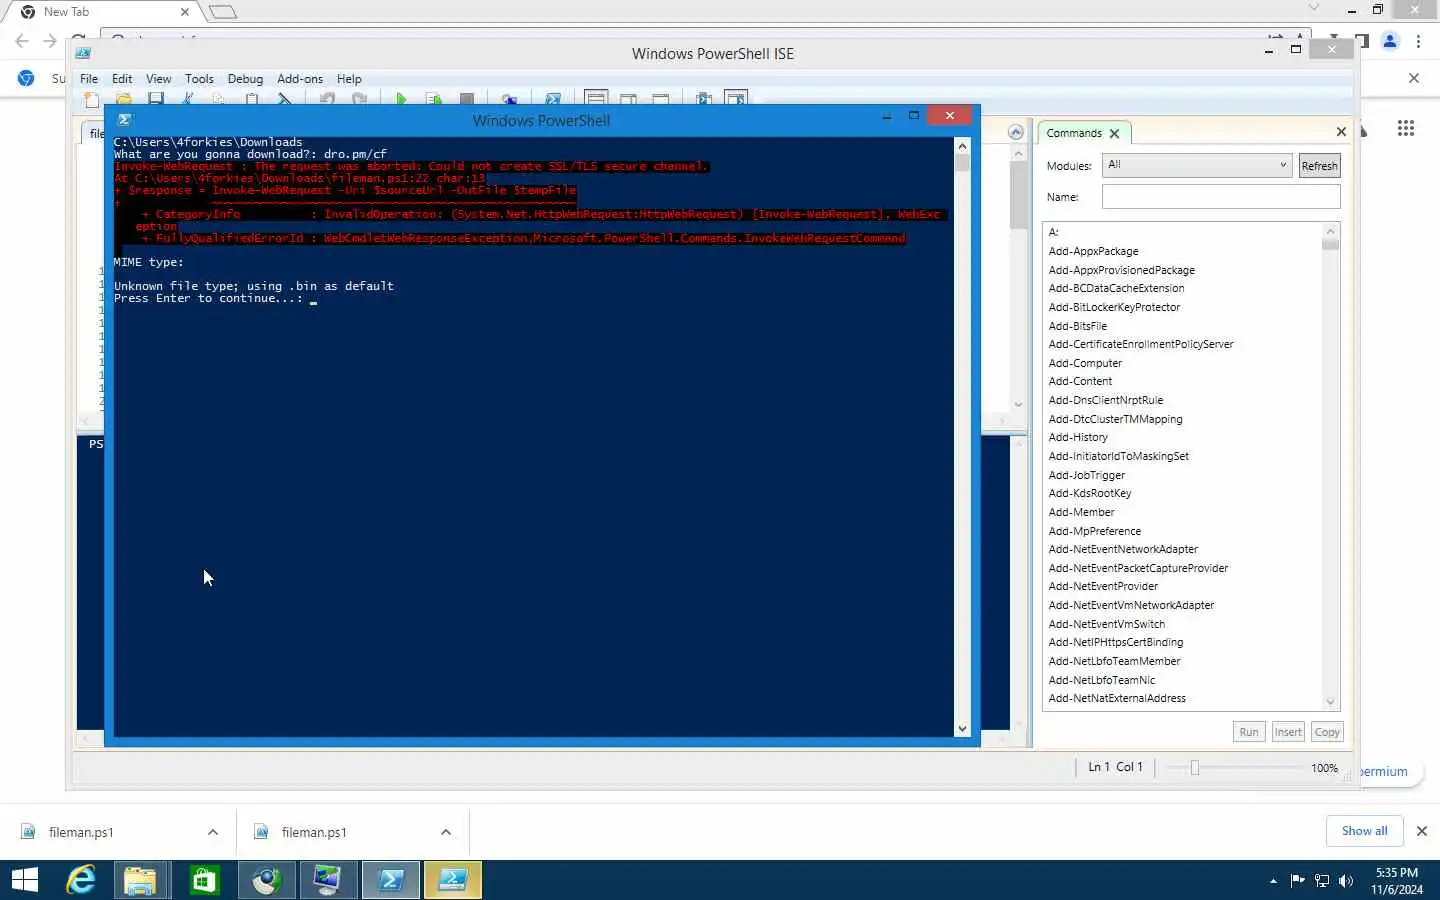Click Show all downloads button
Screen dimensions: 1440x900
coord(1364,831)
